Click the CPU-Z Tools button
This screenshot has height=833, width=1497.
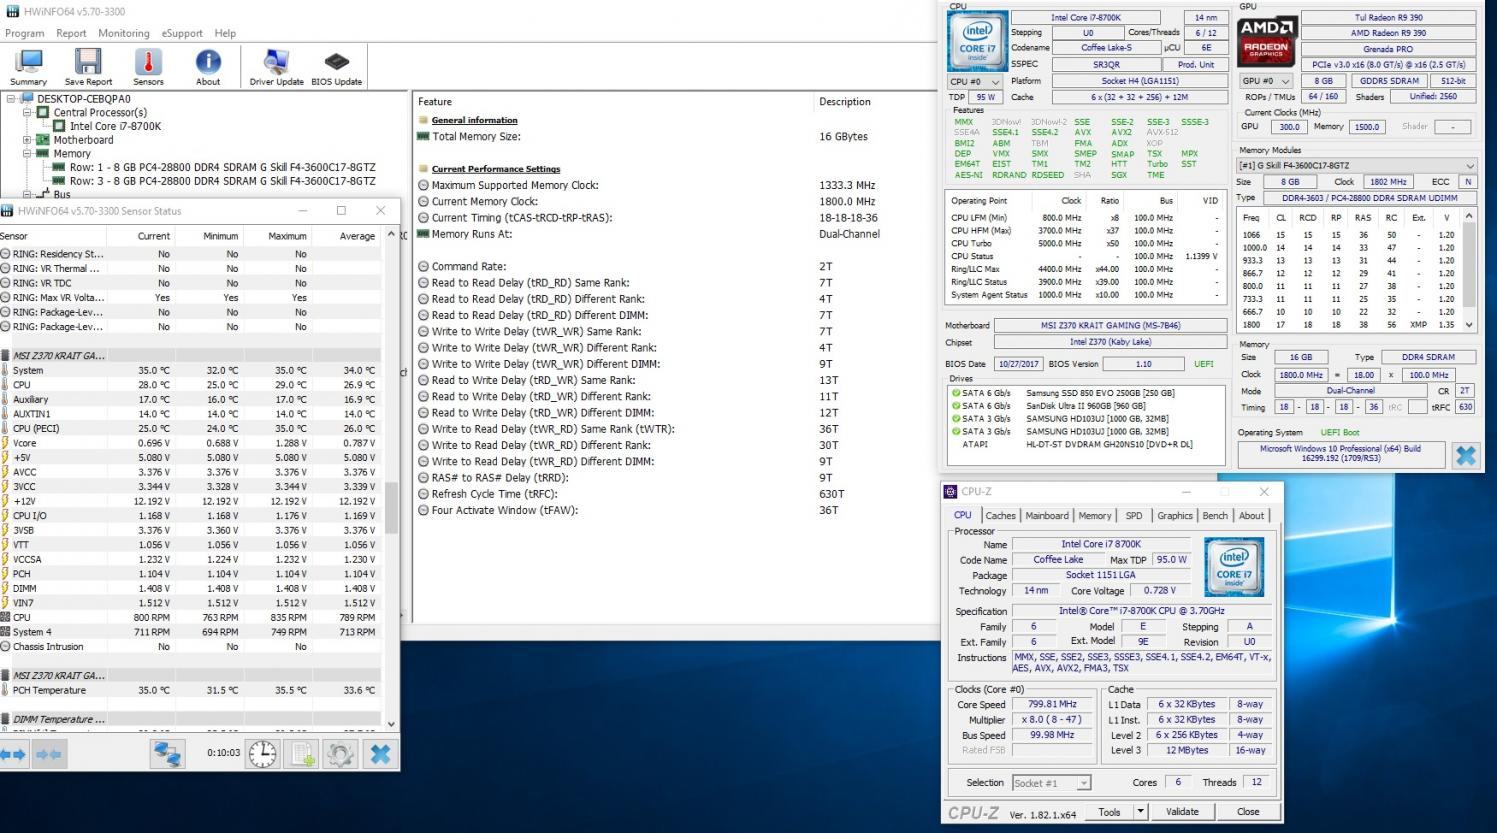click(x=1109, y=812)
